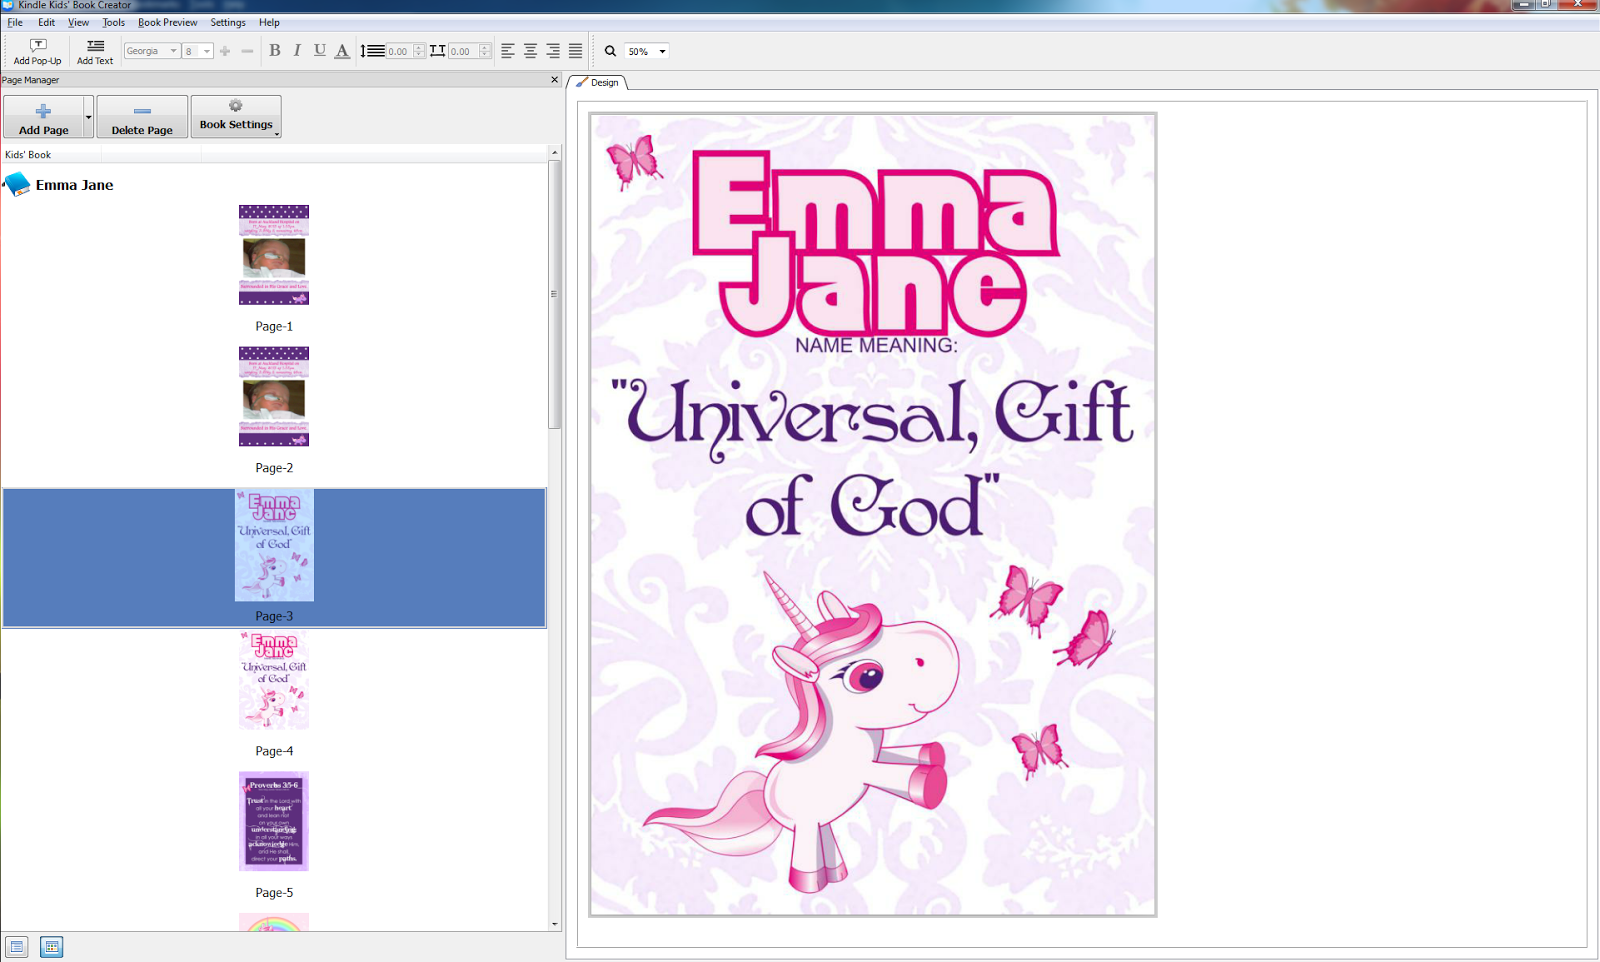Open the font color picker
The image size is (1600, 962).
point(342,51)
